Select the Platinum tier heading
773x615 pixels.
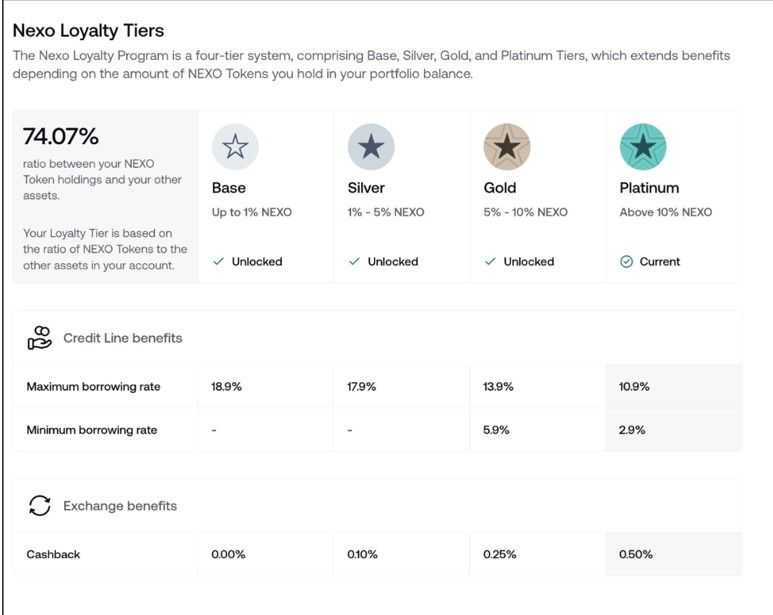point(649,188)
